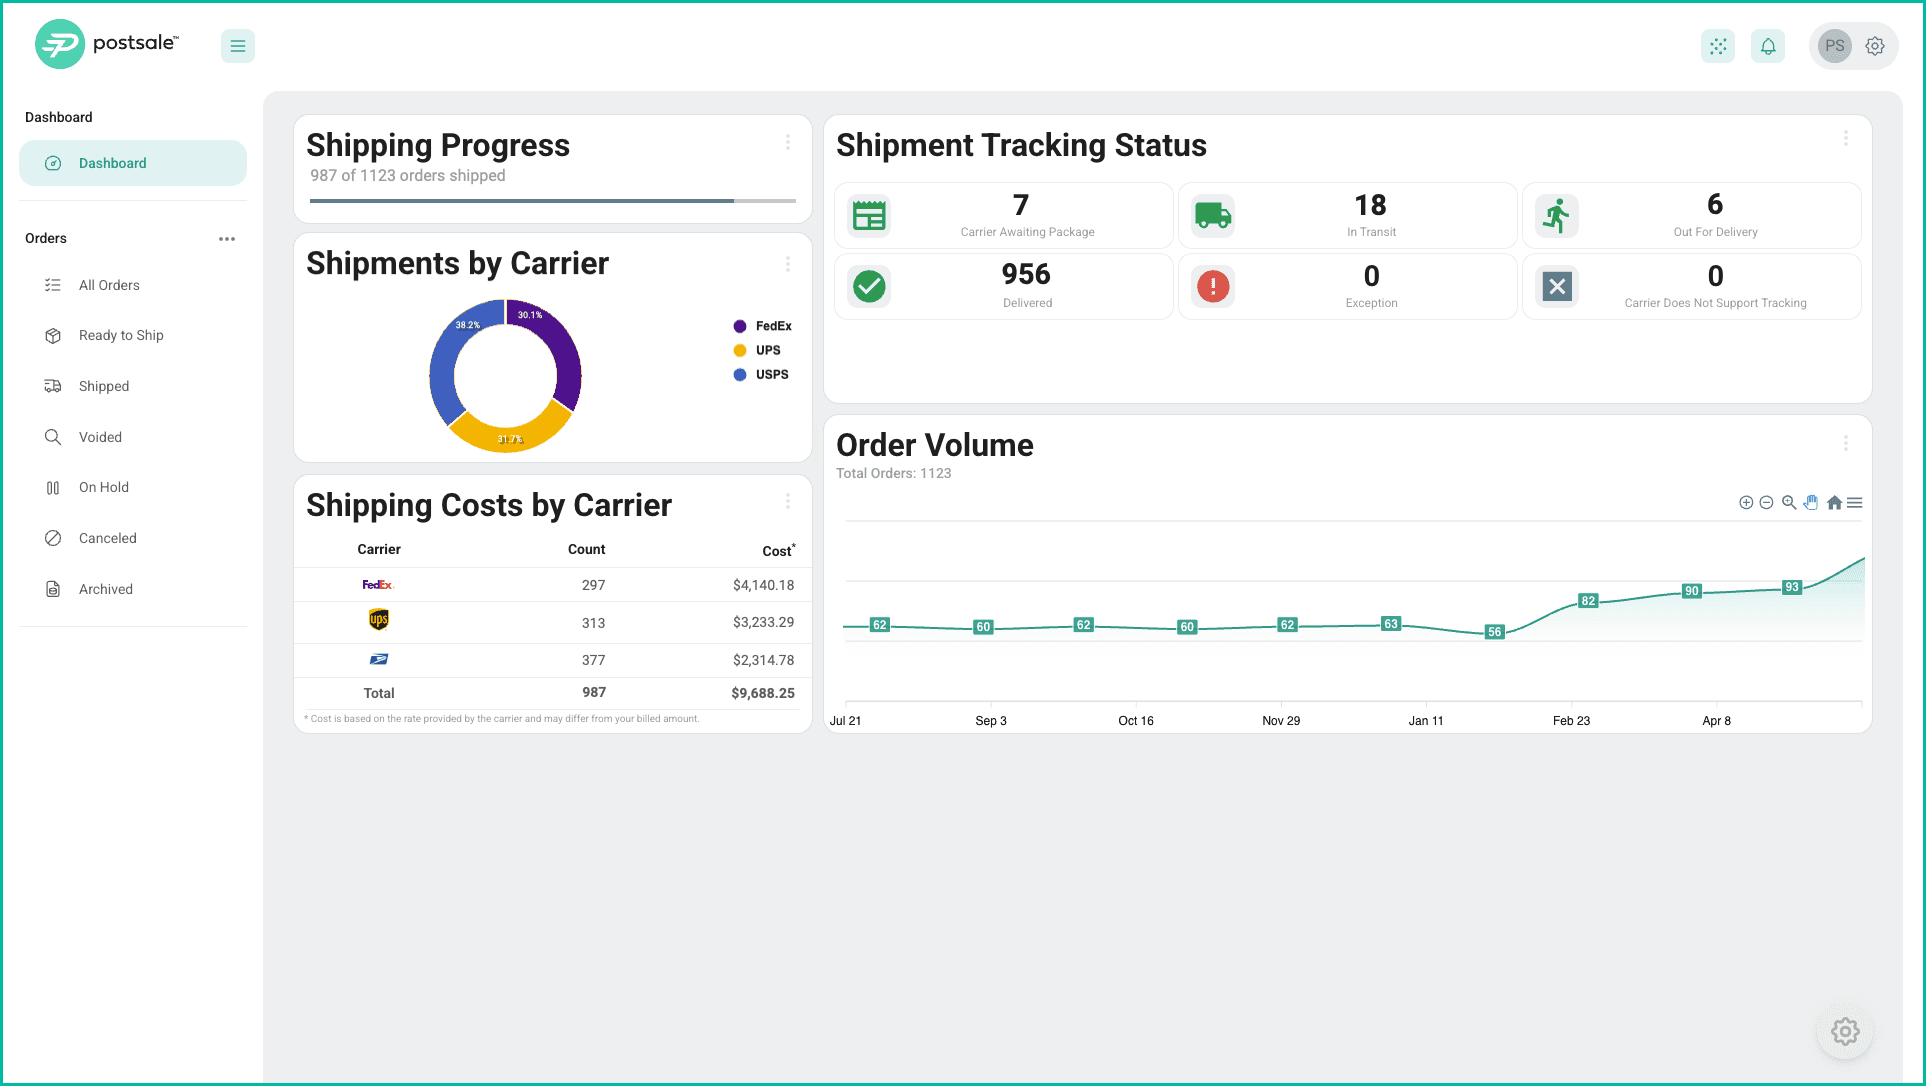Expand the Orders section ellipsis menu

pos(227,239)
